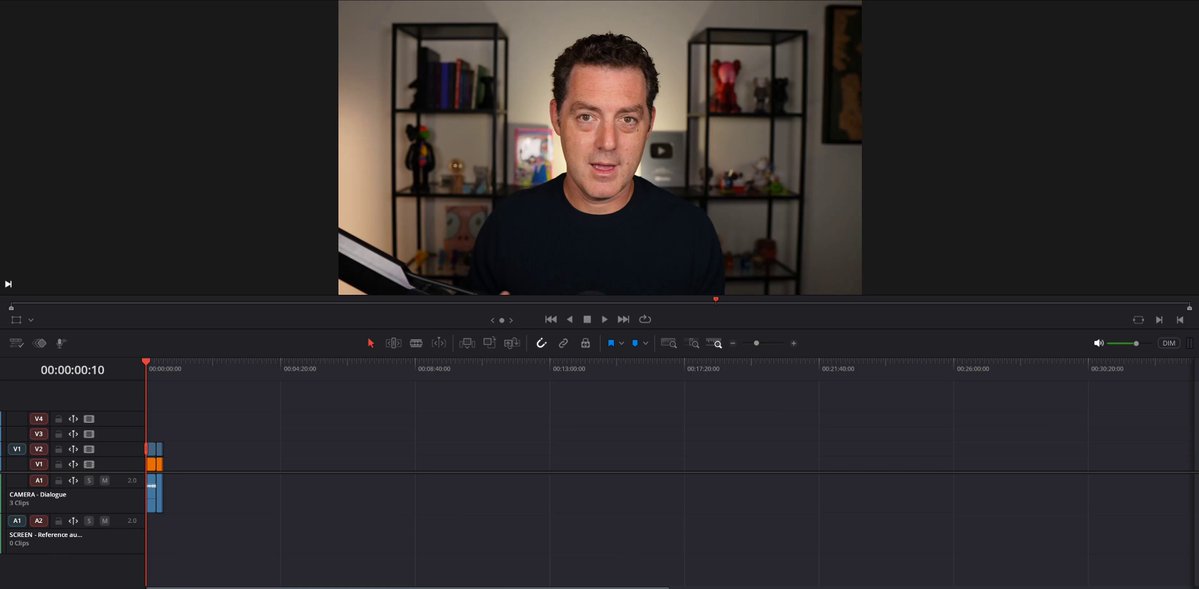
Task: Toggle Position Lock padlock in toolbar
Action: tap(585, 343)
